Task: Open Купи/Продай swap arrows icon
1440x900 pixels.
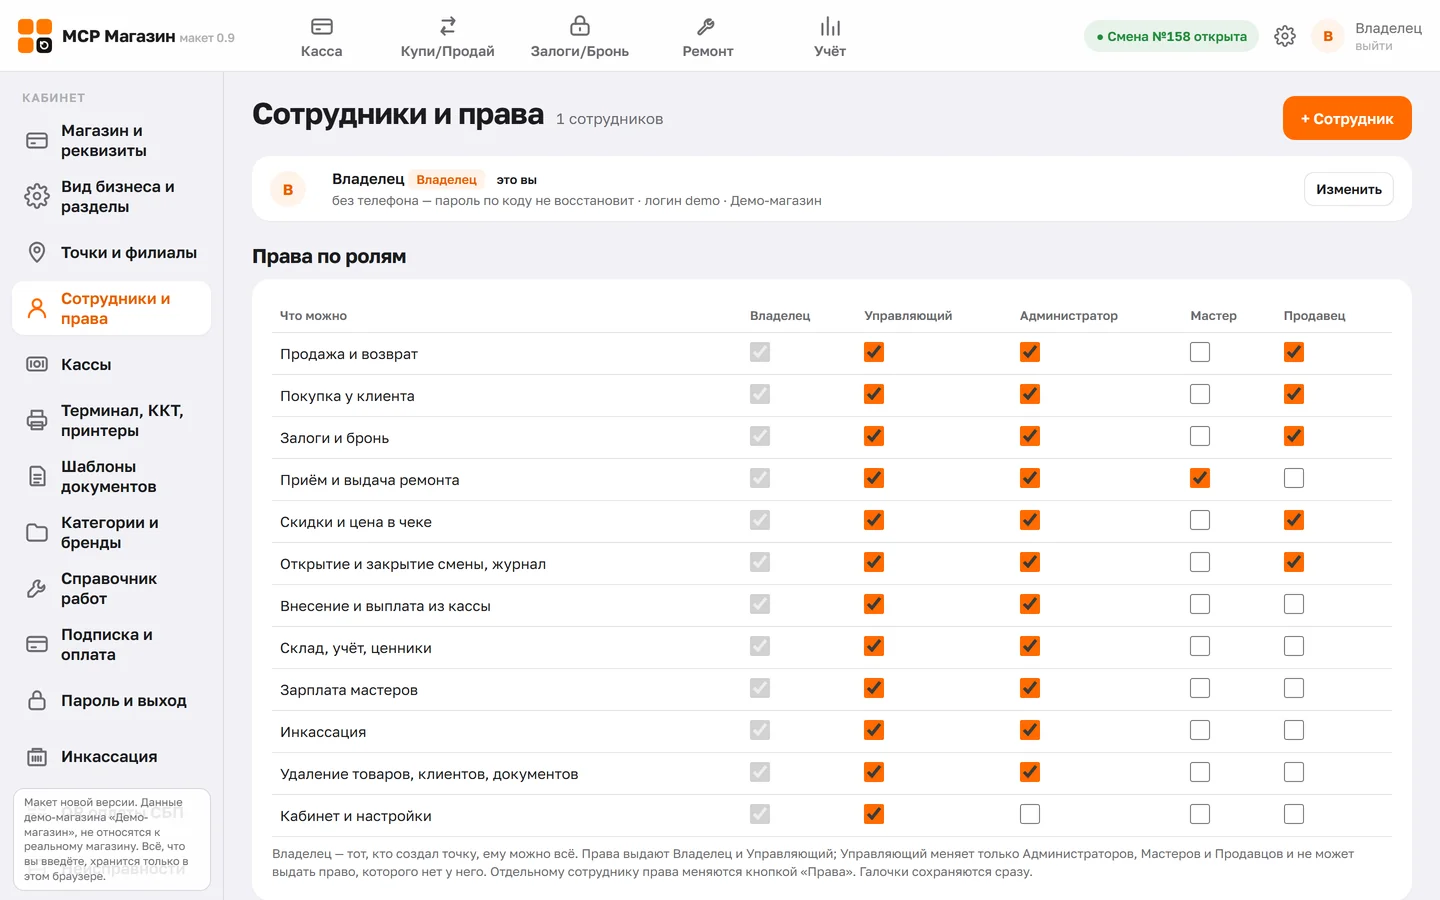Action: pos(448,26)
